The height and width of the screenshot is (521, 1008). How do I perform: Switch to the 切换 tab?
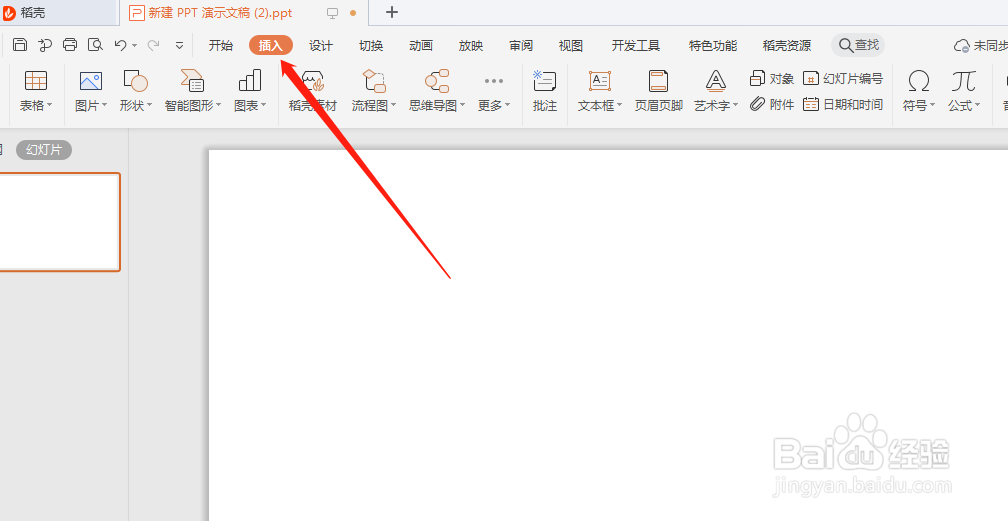point(371,46)
